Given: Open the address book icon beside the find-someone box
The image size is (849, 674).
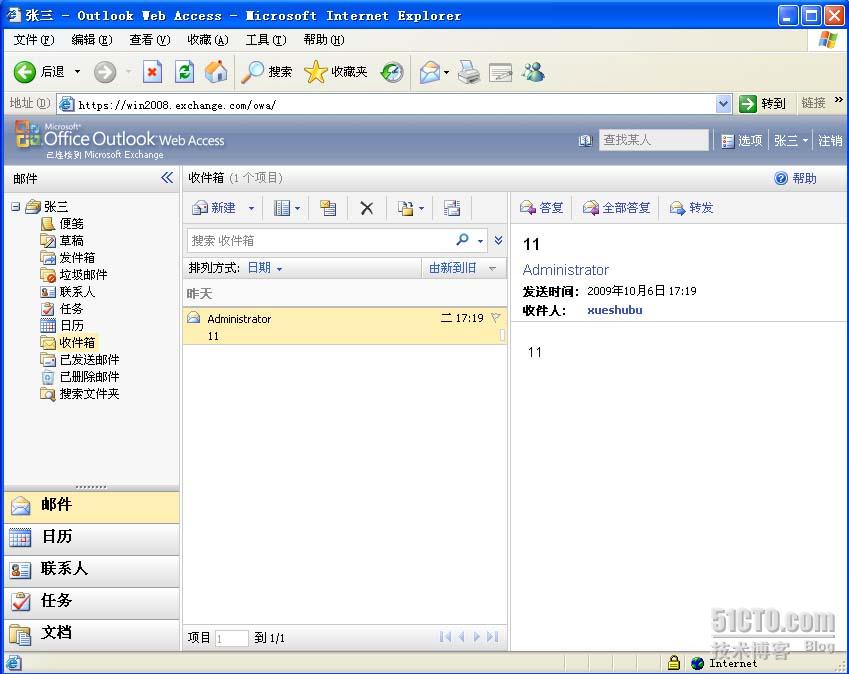Looking at the screenshot, I should coord(585,141).
